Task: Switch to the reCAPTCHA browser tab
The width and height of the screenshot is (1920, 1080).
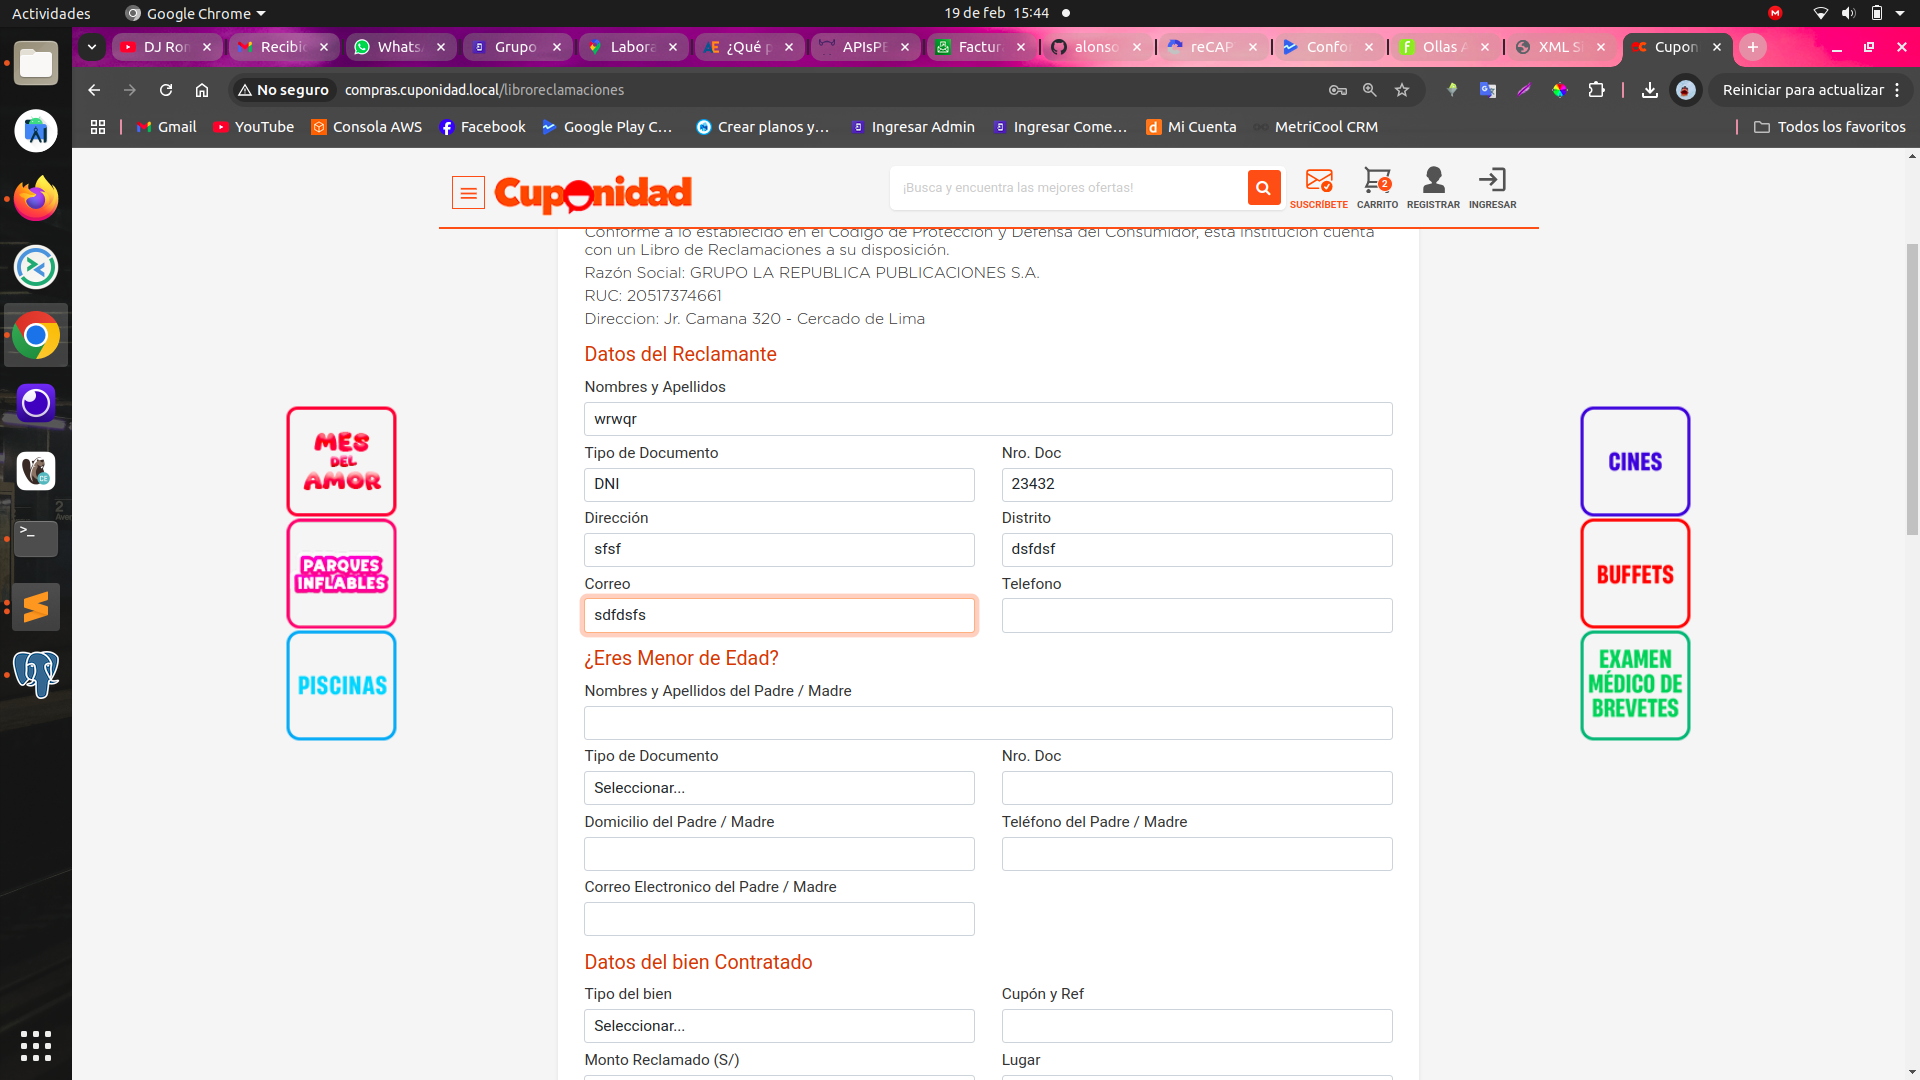Action: (1211, 47)
